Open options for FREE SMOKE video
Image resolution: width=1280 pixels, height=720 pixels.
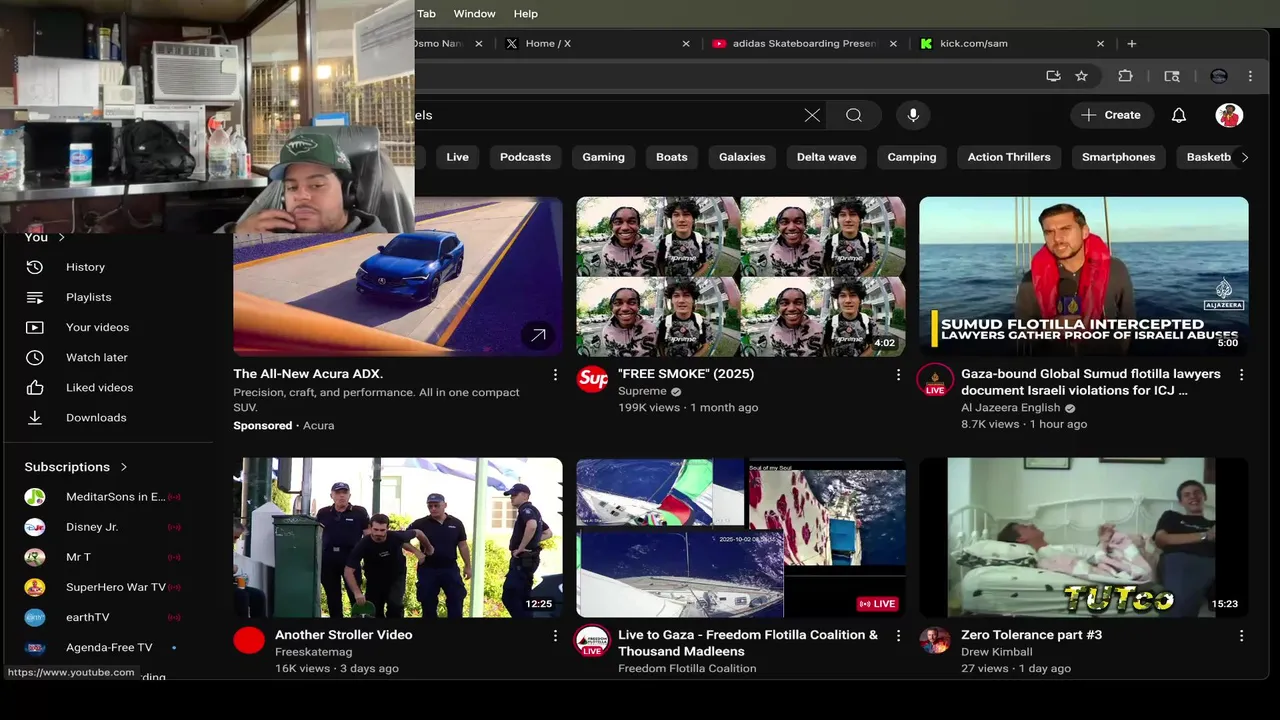click(x=898, y=374)
